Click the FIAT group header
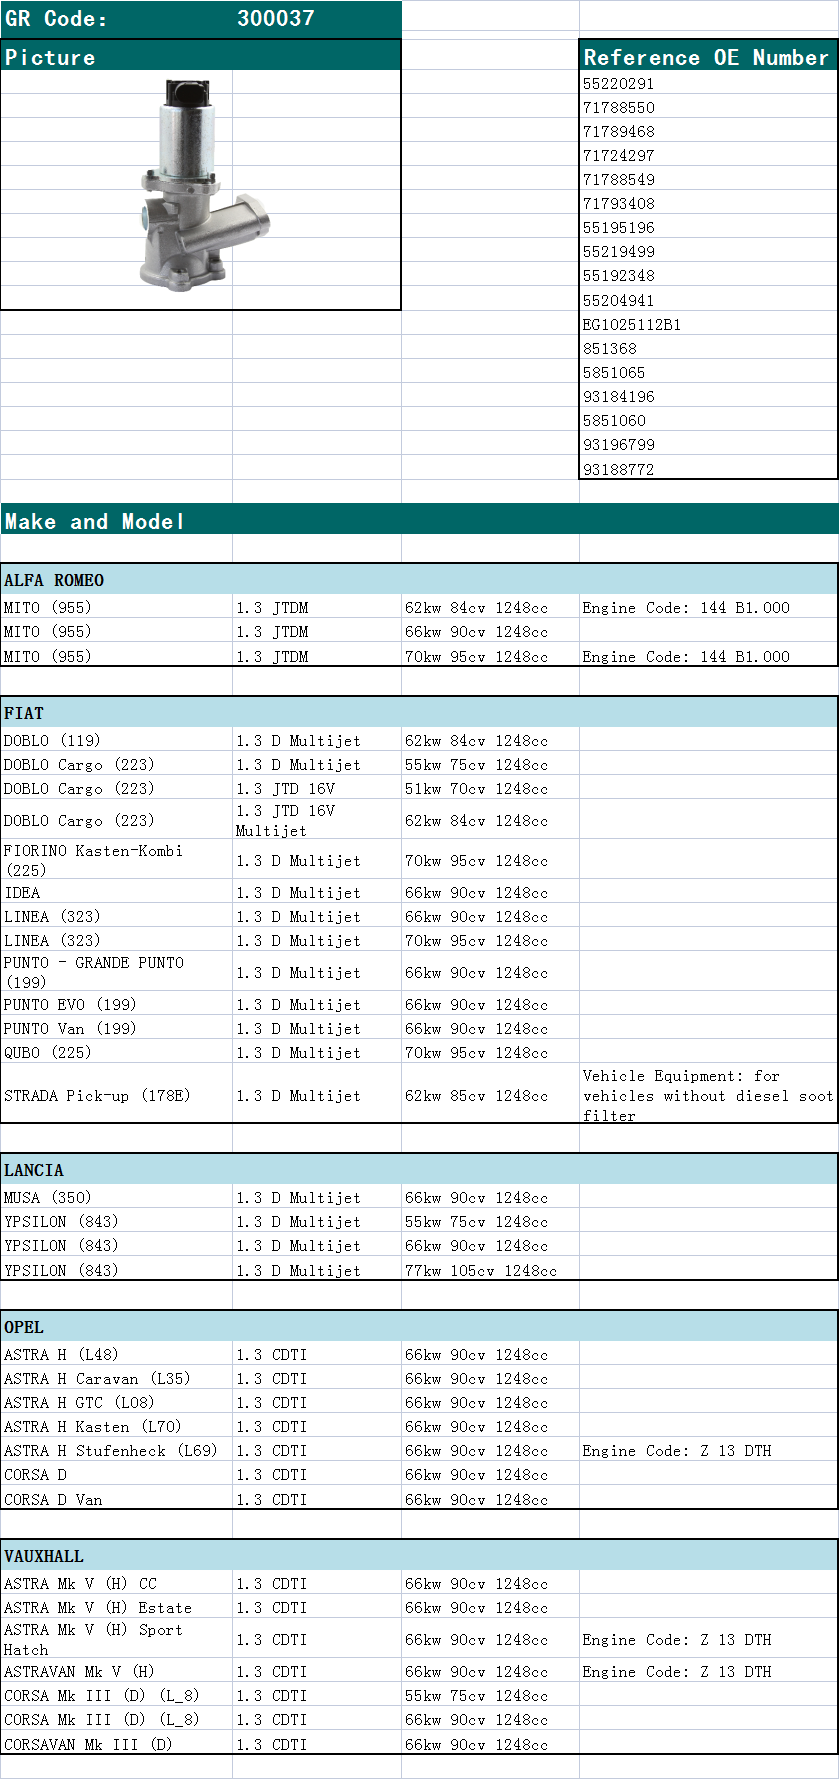839x1779 pixels. (x=419, y=713)
